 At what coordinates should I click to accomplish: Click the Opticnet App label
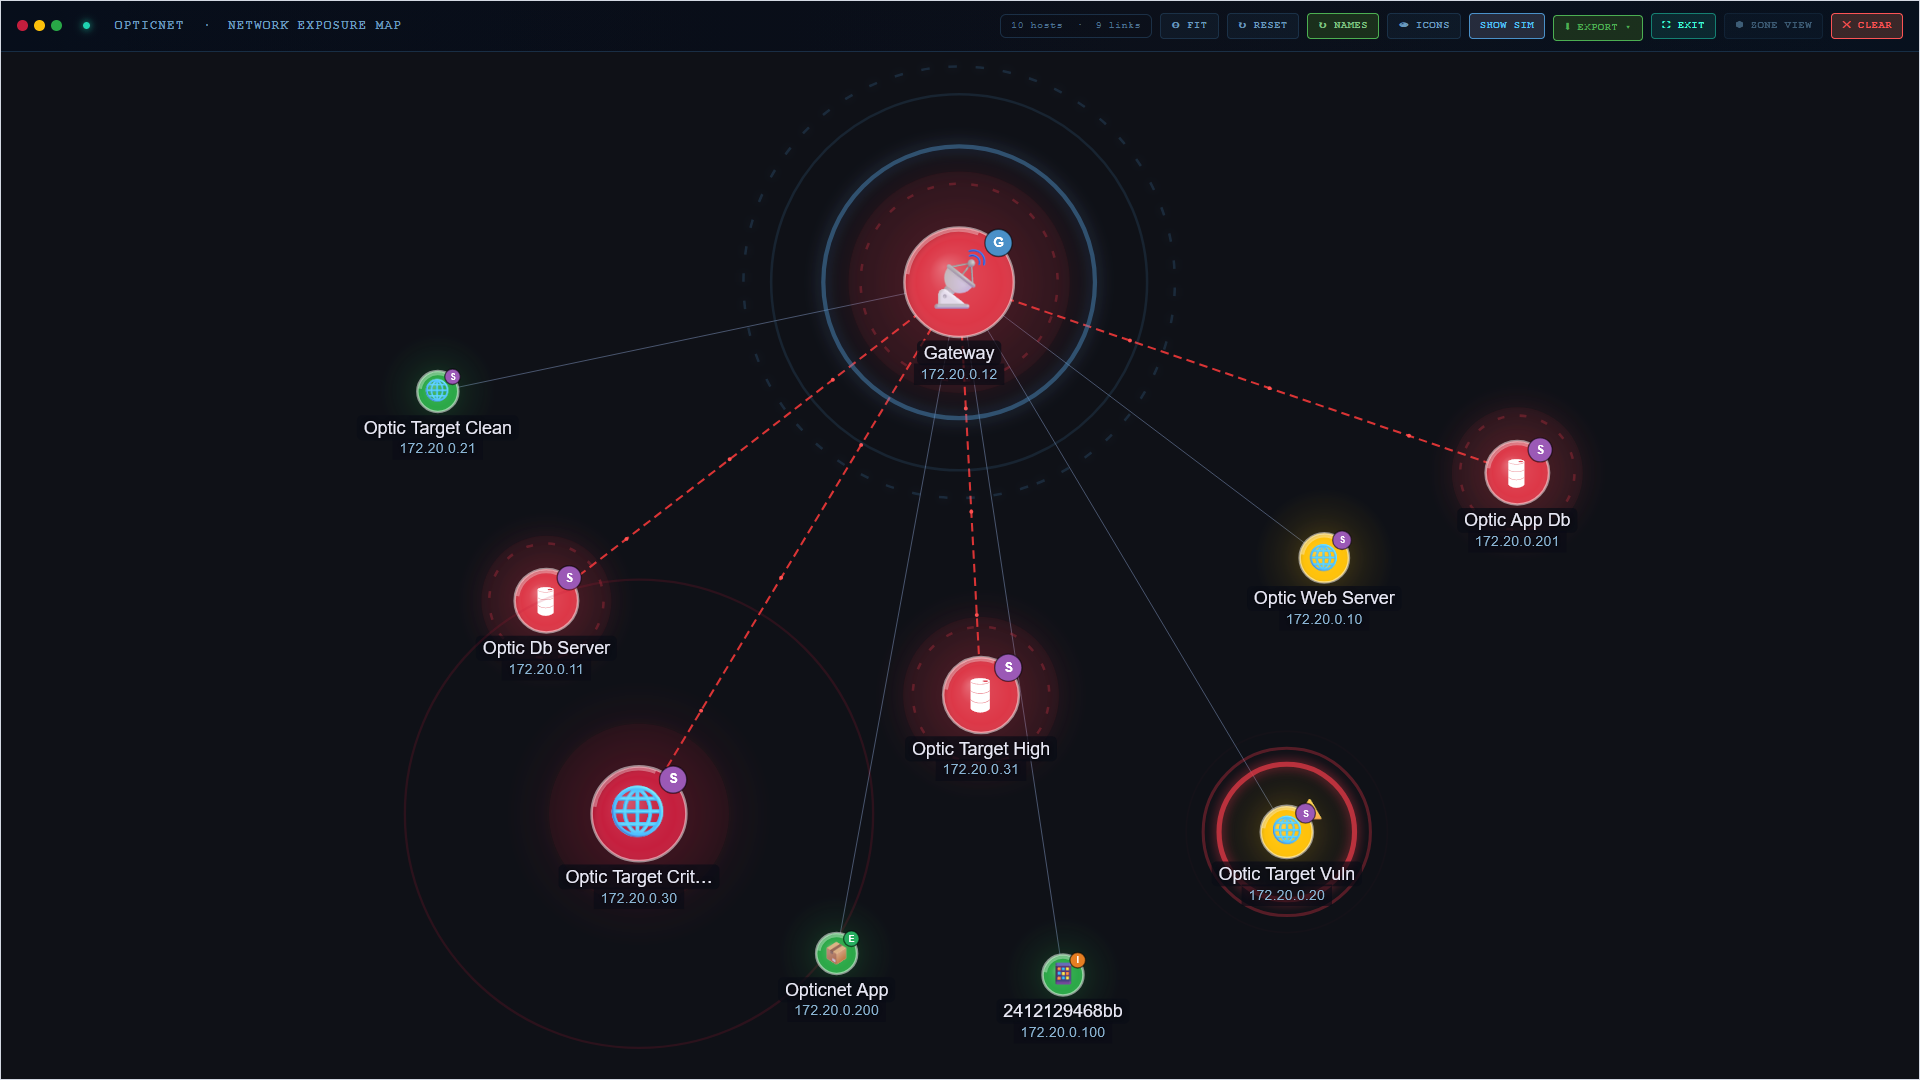[x=836, y=990]
